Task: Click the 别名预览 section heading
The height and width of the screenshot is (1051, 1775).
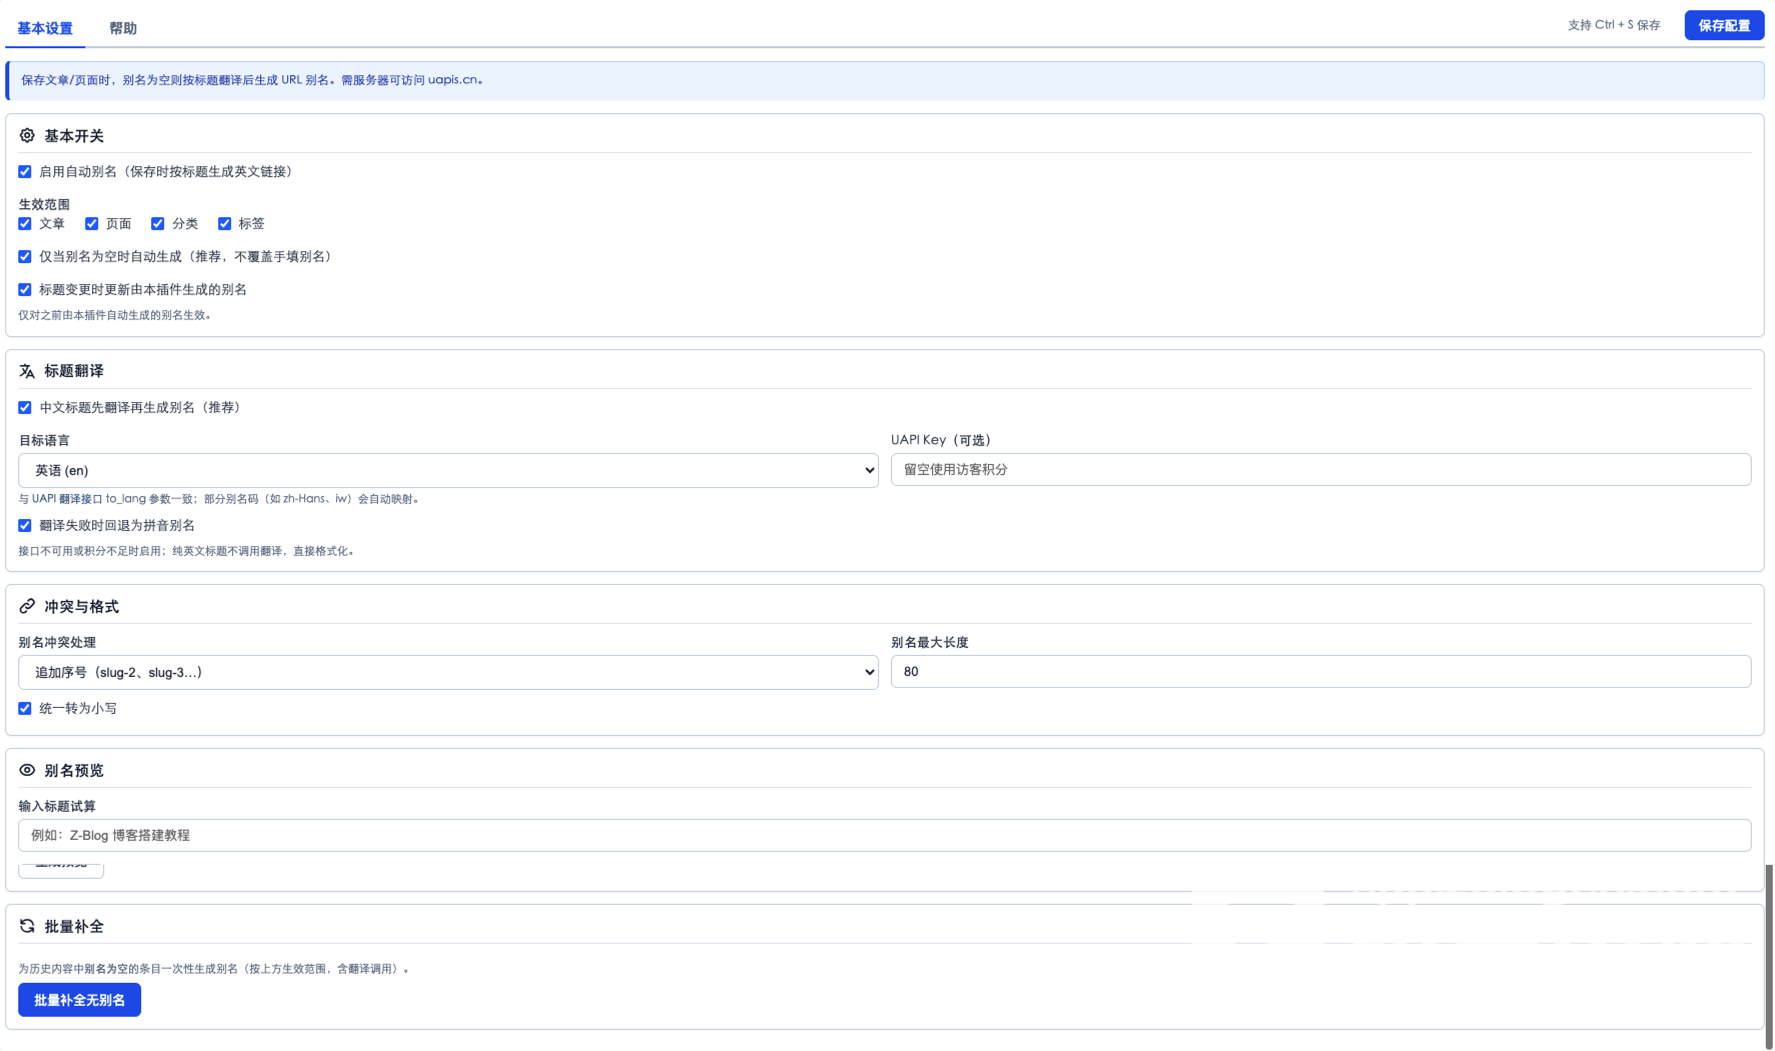Action: 74,771
